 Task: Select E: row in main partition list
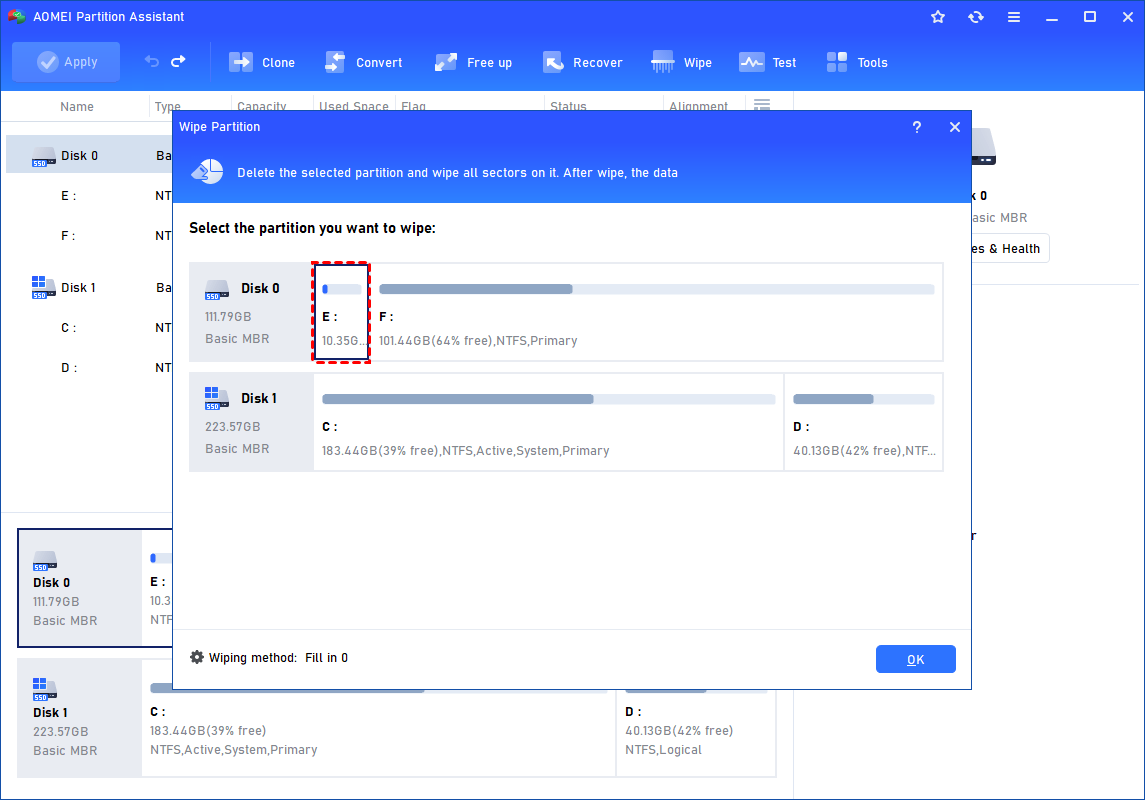tap(89, 196)
